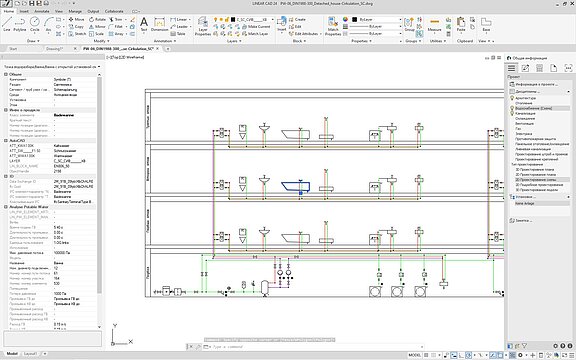Click Make Current layer button
Viewport: 576px width, 360px height.
click(x=256, y=26)
